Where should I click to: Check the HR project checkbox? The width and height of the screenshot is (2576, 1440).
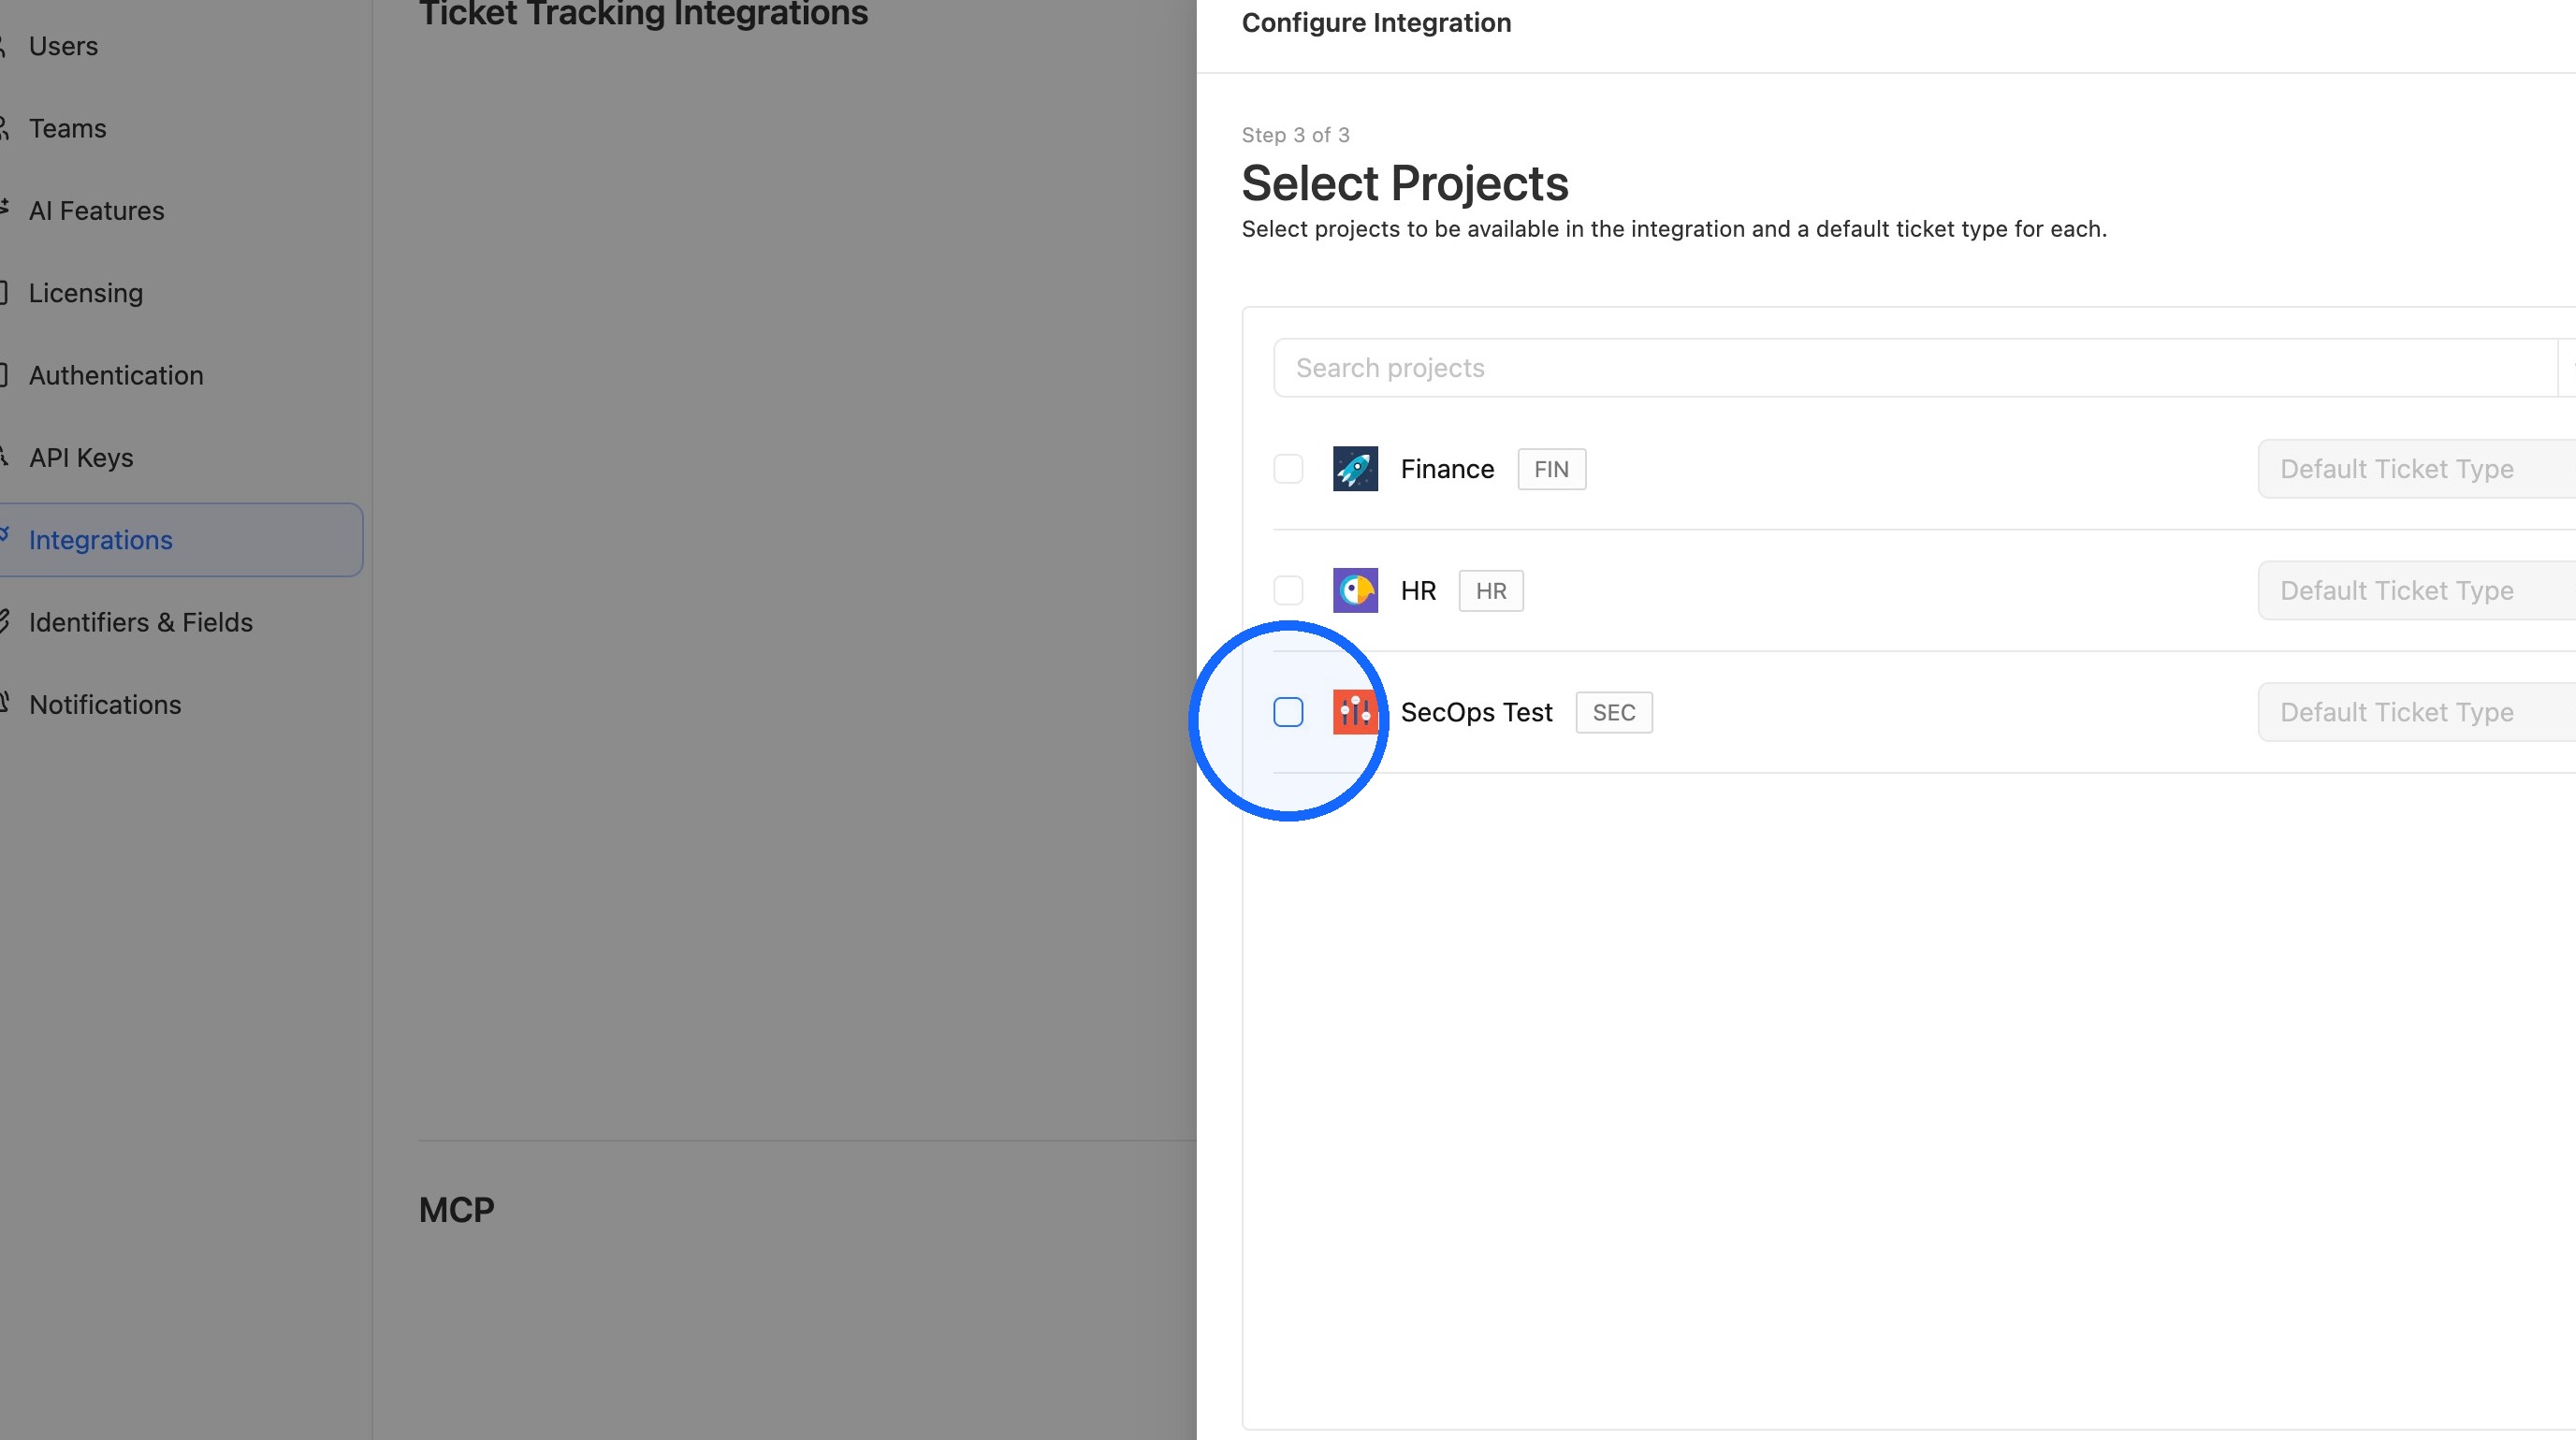click(x=1288, y=590)
